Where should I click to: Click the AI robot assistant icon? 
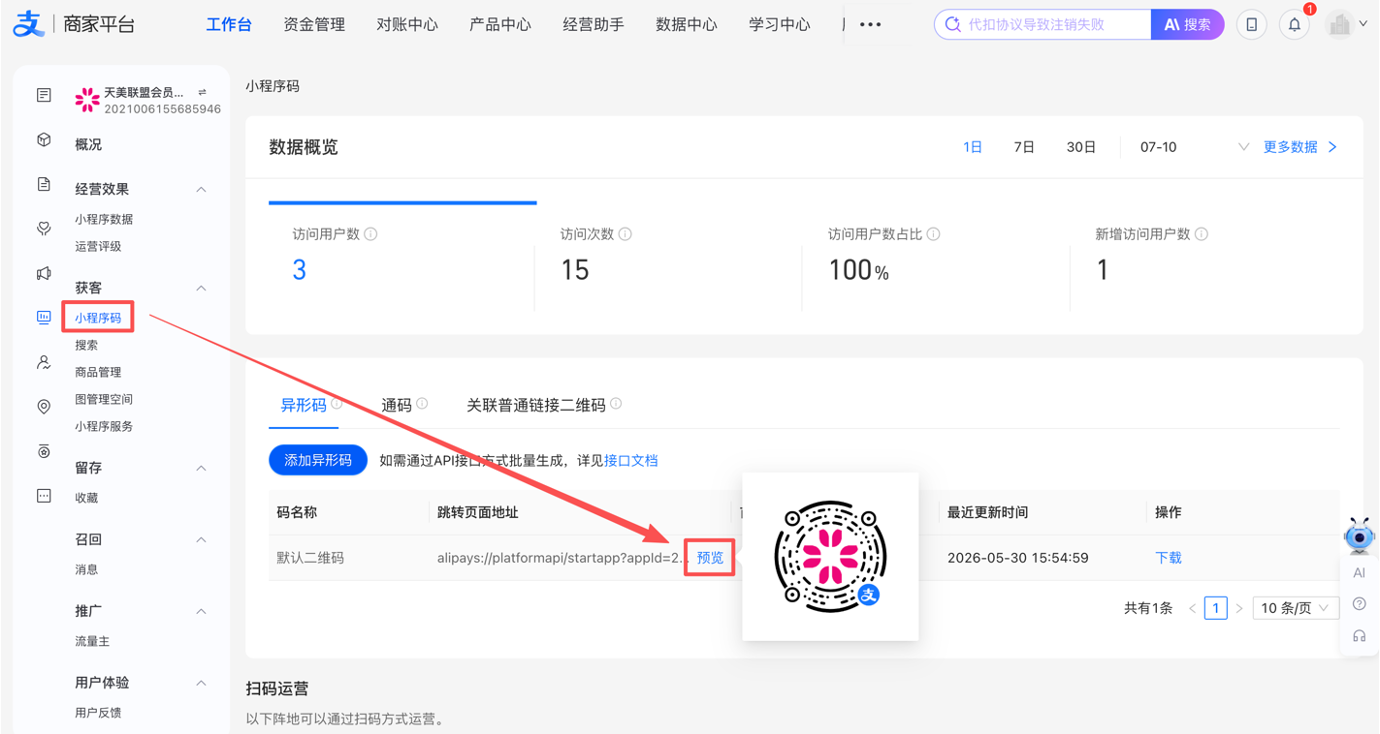(1359, 536)
